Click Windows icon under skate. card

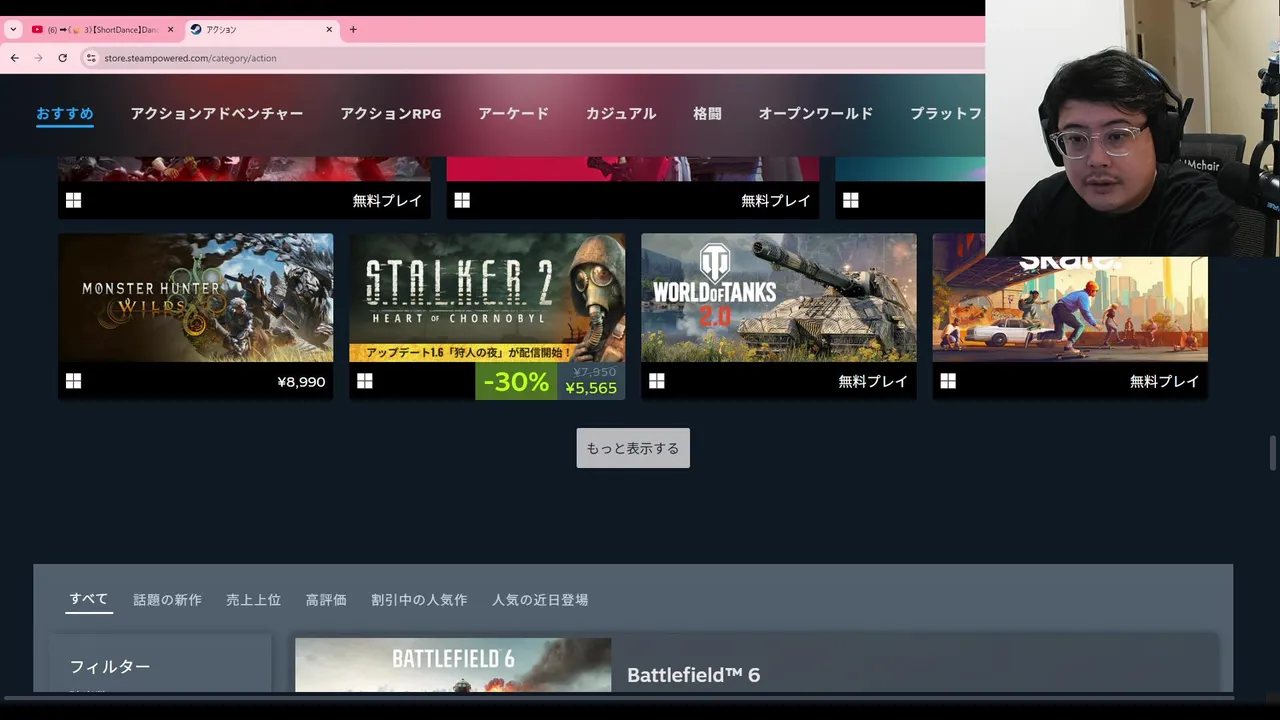click(x=948, y=381)
